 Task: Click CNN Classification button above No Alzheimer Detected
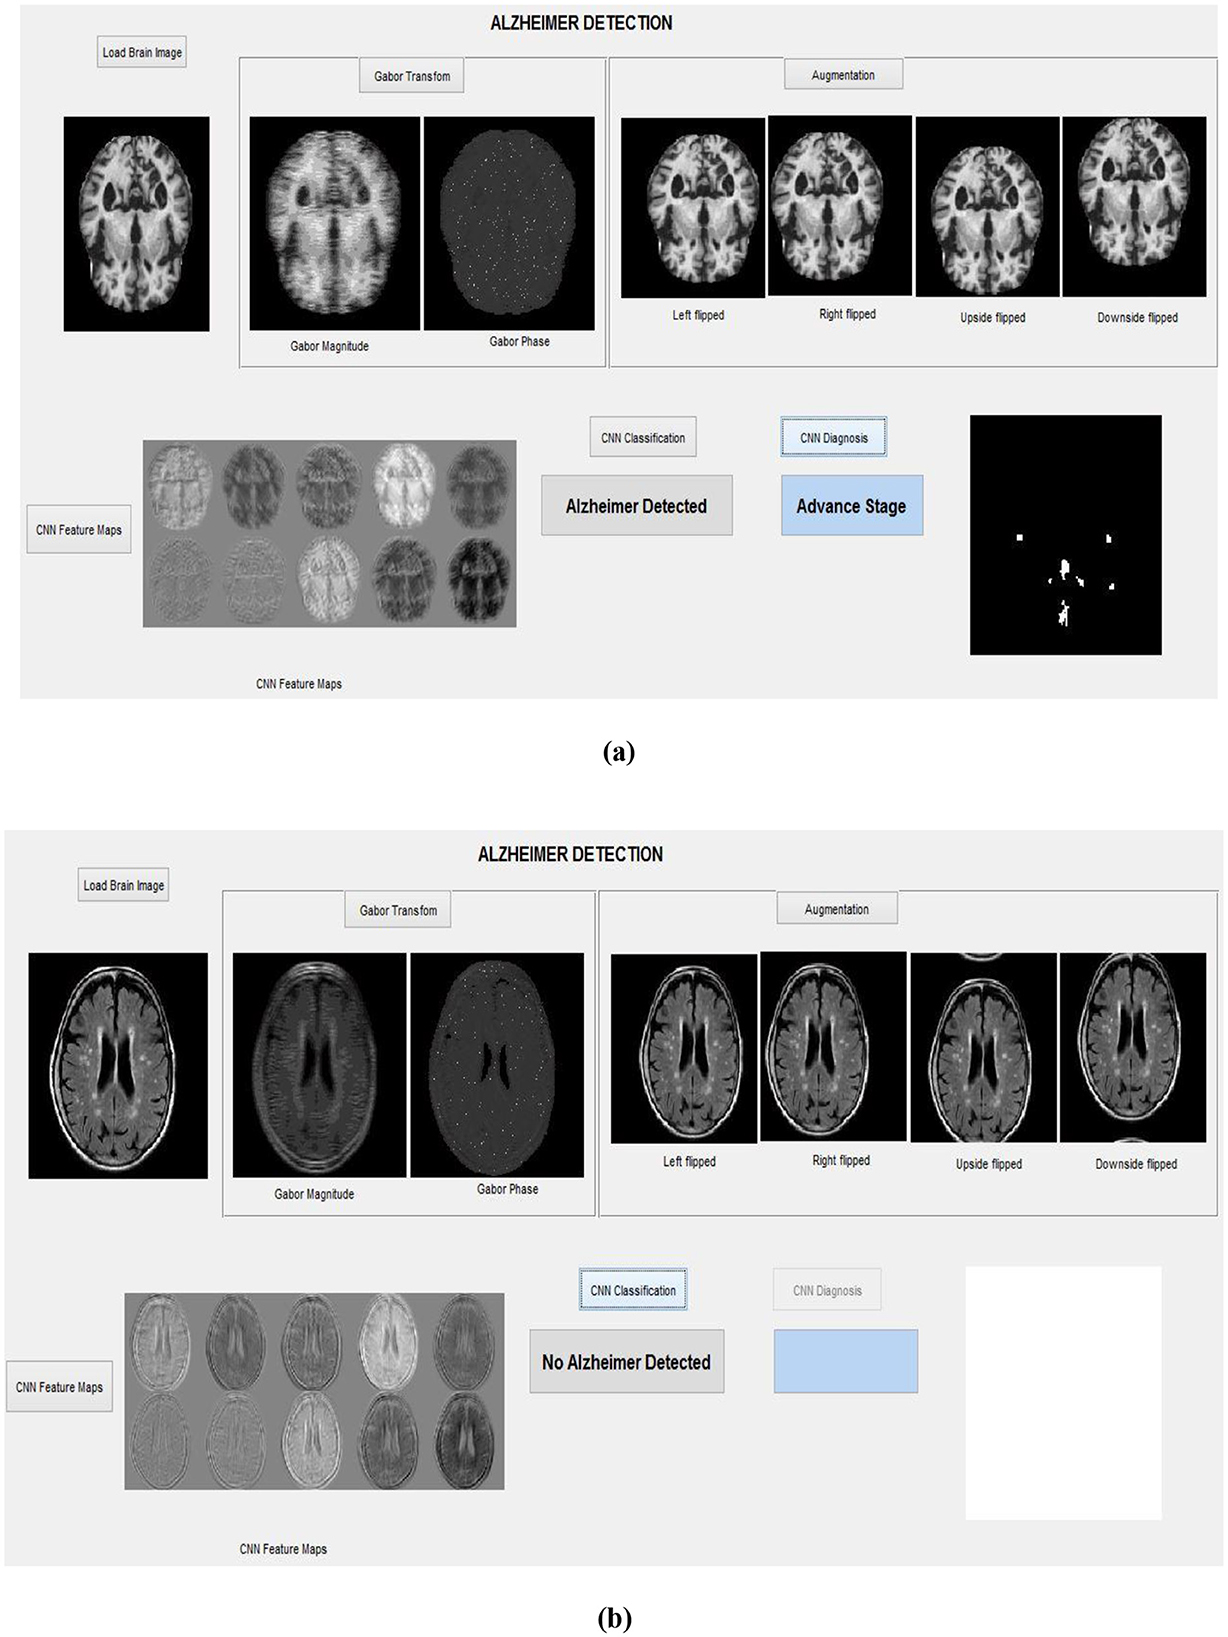(633, 1290)
